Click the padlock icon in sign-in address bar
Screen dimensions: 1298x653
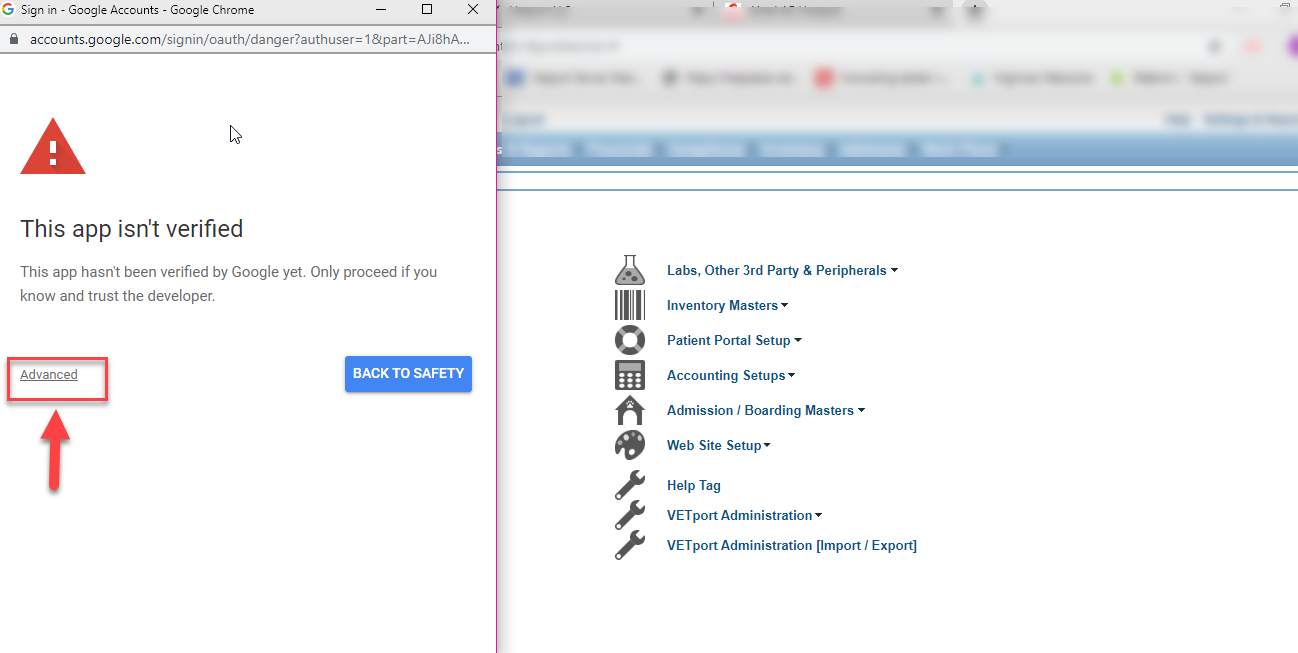[x=12, y=39]
